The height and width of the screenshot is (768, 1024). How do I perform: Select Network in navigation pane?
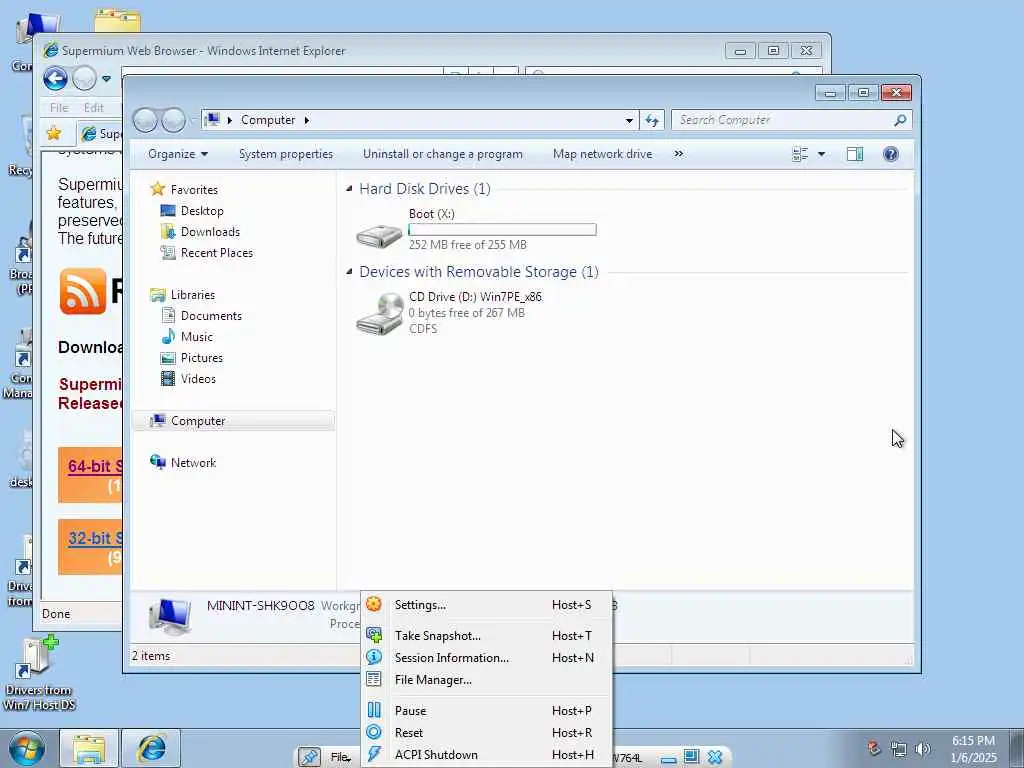[x=193, y=463]
